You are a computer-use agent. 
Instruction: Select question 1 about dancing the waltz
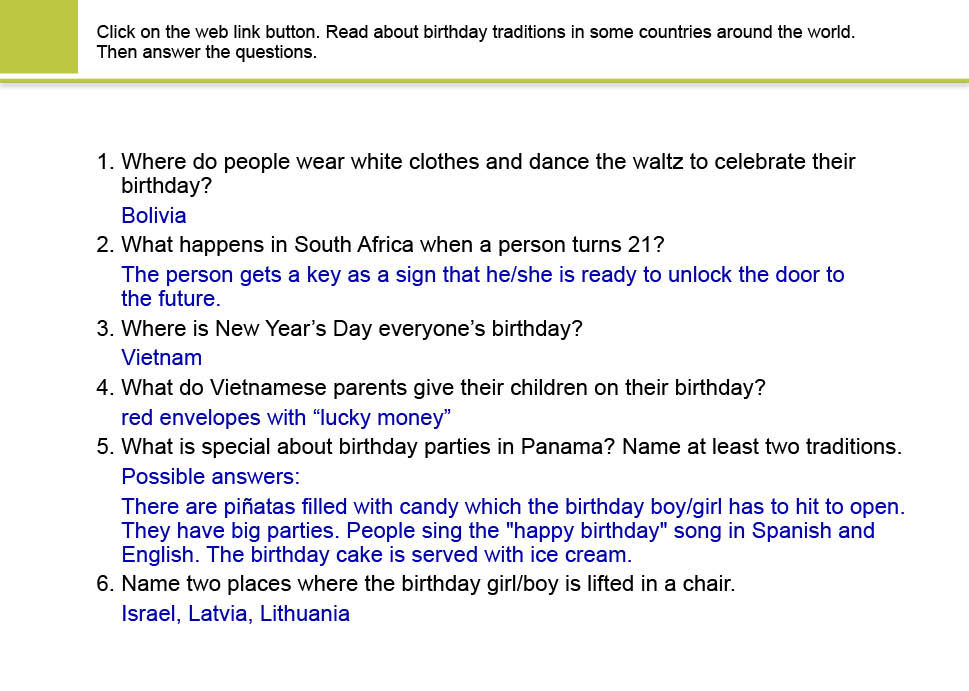487,173
